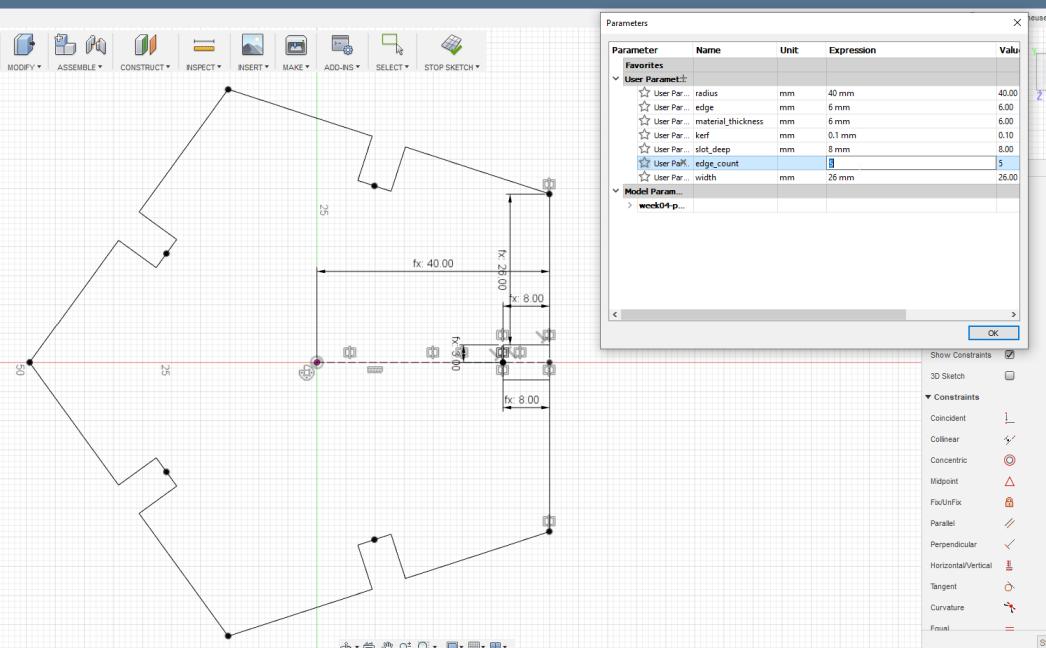Open the CONSTRUCT dropdown menu
1046x648 pixels.
145,67
